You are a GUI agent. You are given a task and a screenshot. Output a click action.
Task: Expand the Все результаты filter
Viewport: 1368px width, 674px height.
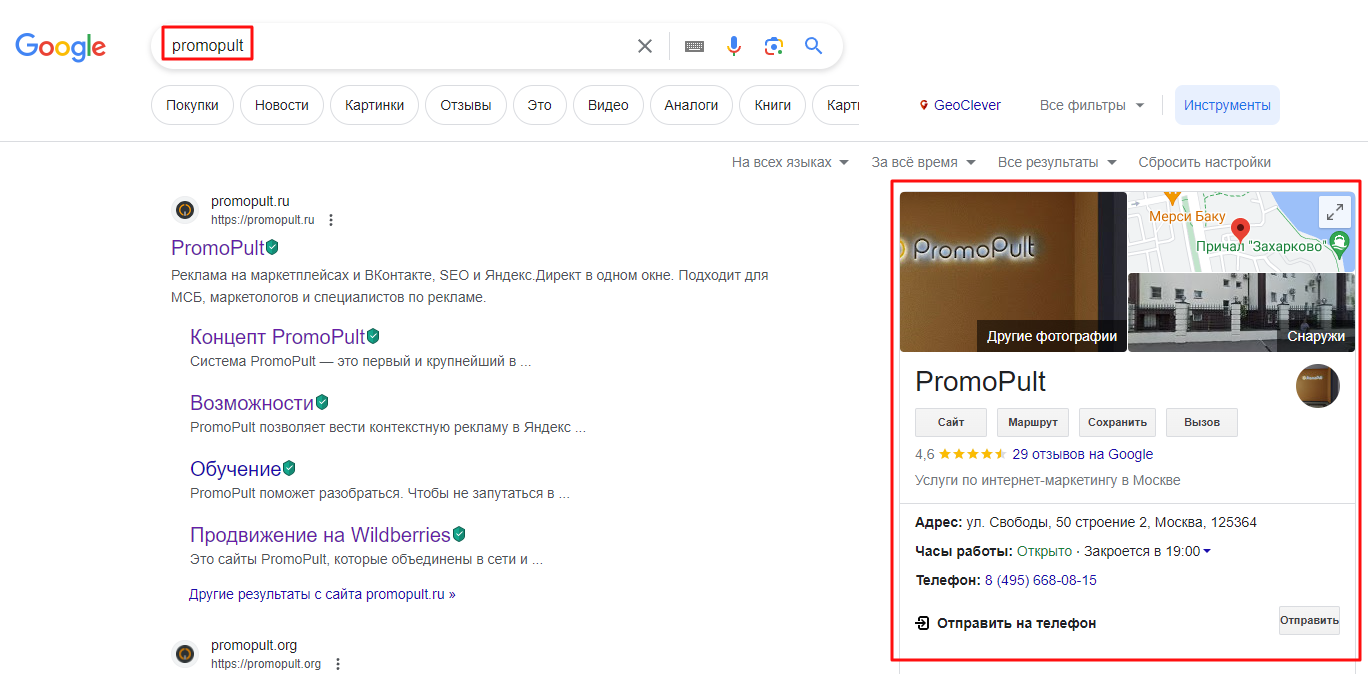(1056, 162)
